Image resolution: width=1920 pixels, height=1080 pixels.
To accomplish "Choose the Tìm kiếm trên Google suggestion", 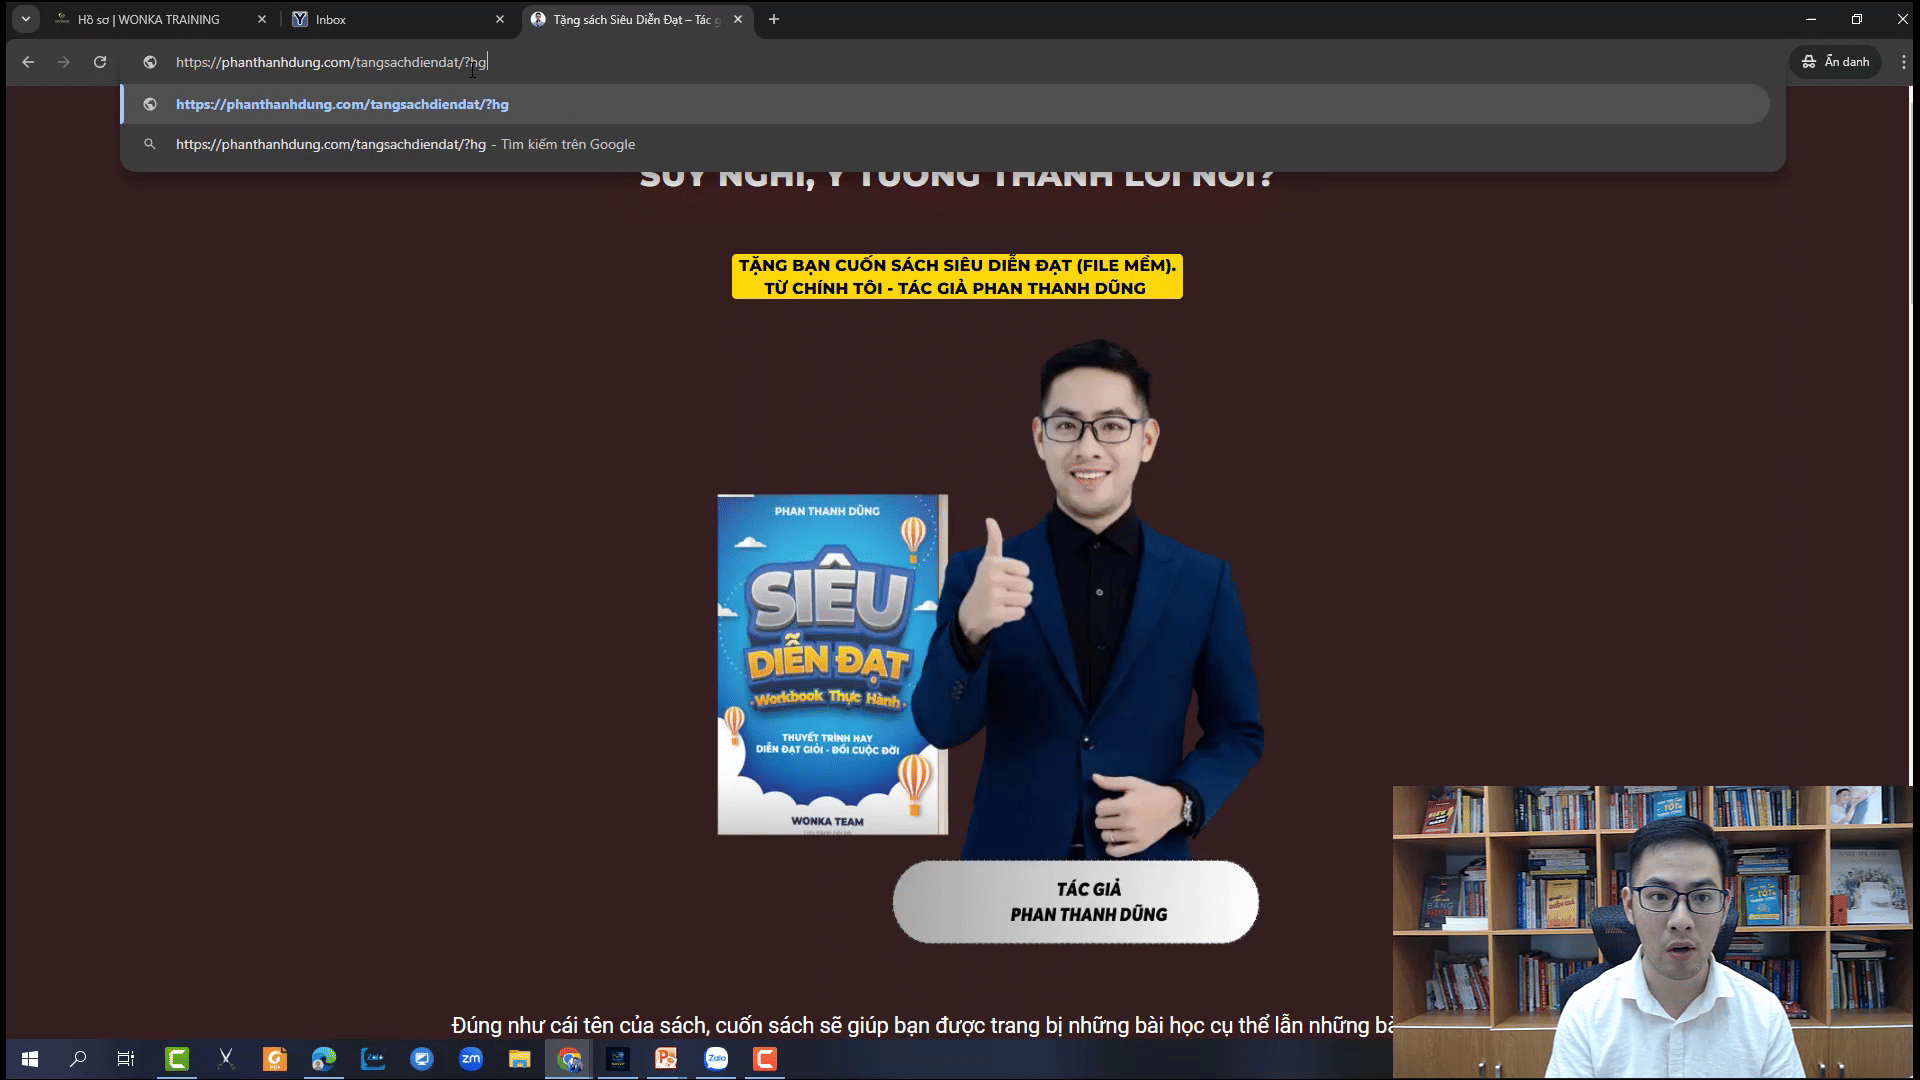I will [405, 144].
